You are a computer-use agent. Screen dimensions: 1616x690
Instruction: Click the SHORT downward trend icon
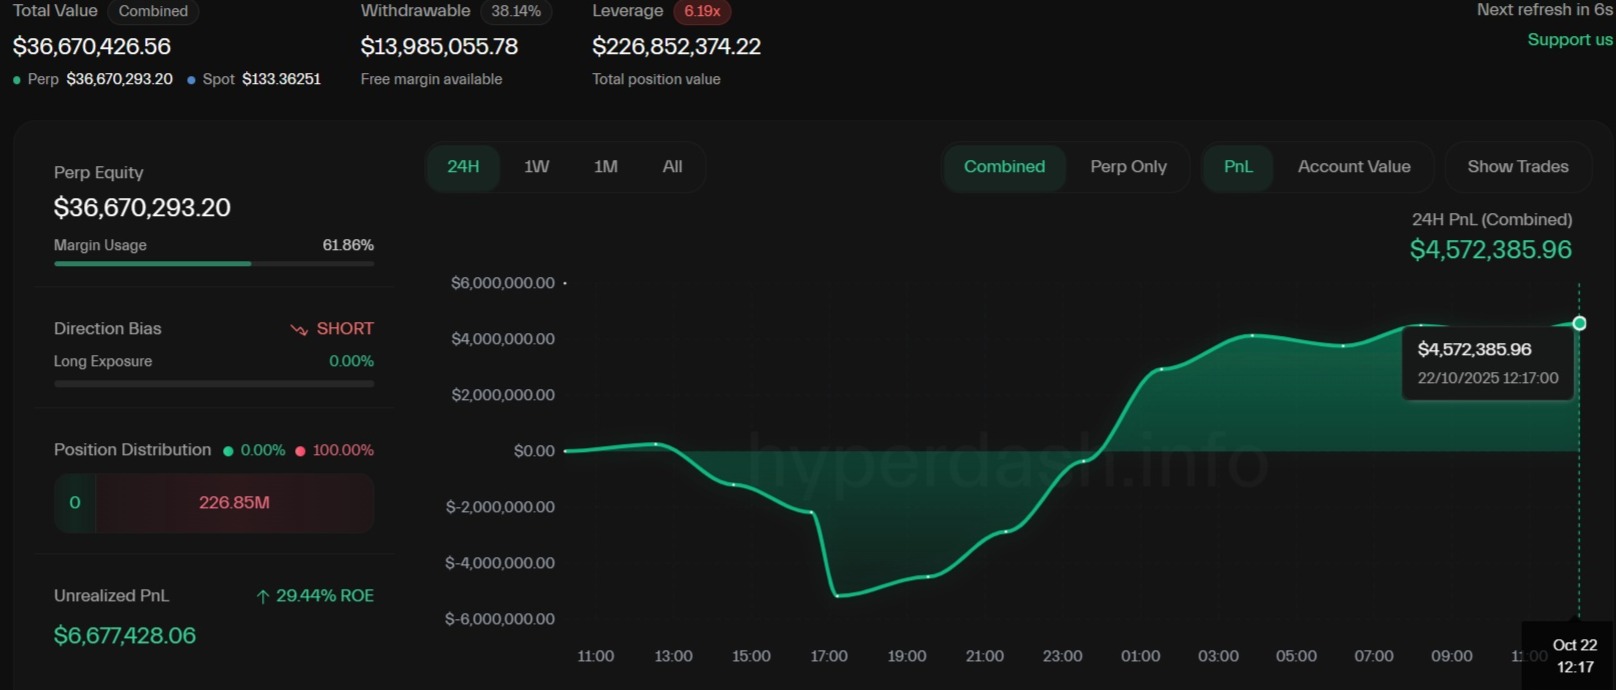[299, 330]
